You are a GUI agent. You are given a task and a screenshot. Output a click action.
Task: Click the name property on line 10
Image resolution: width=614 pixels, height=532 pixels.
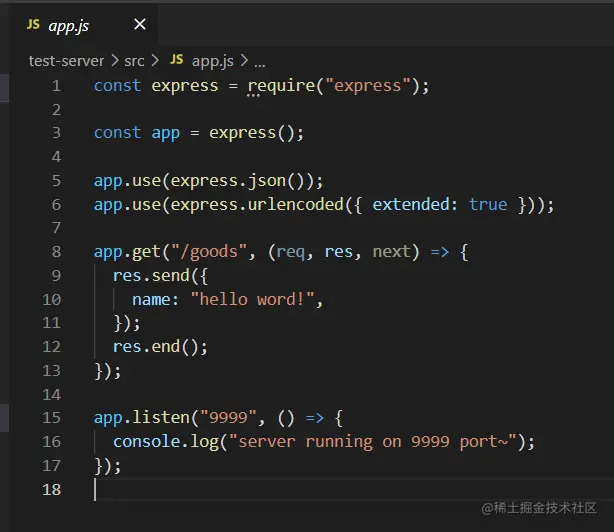(x=151, y=299)
